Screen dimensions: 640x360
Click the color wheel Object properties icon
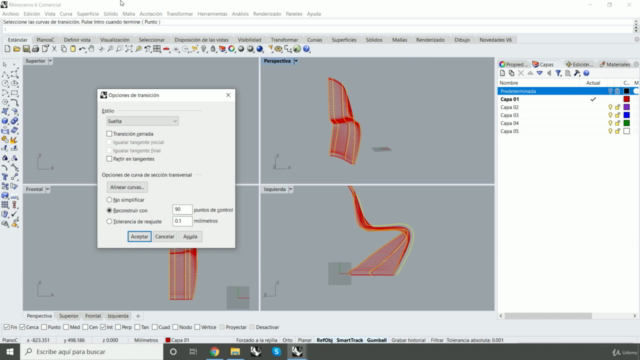point(231,49)
